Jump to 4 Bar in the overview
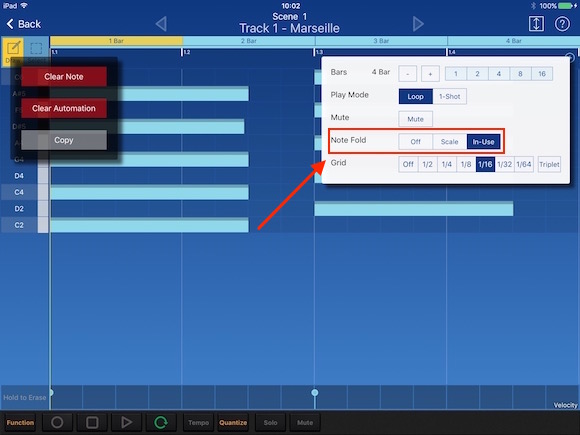Viewport: 580px width, 435px height. point(513,41)
